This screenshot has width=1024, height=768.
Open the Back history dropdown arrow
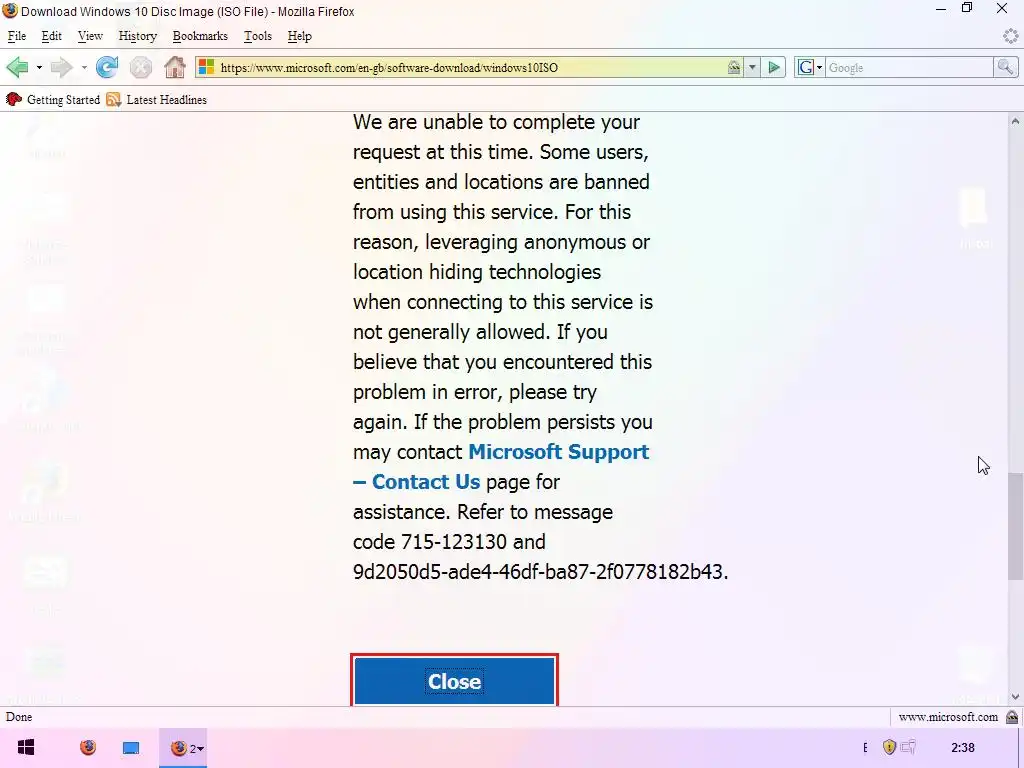coord(39,67)
